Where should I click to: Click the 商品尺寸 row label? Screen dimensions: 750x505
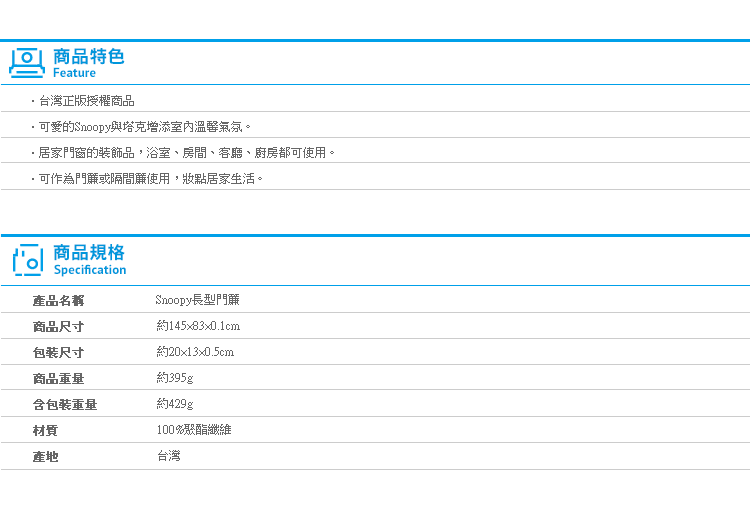(x=58, y=327)
